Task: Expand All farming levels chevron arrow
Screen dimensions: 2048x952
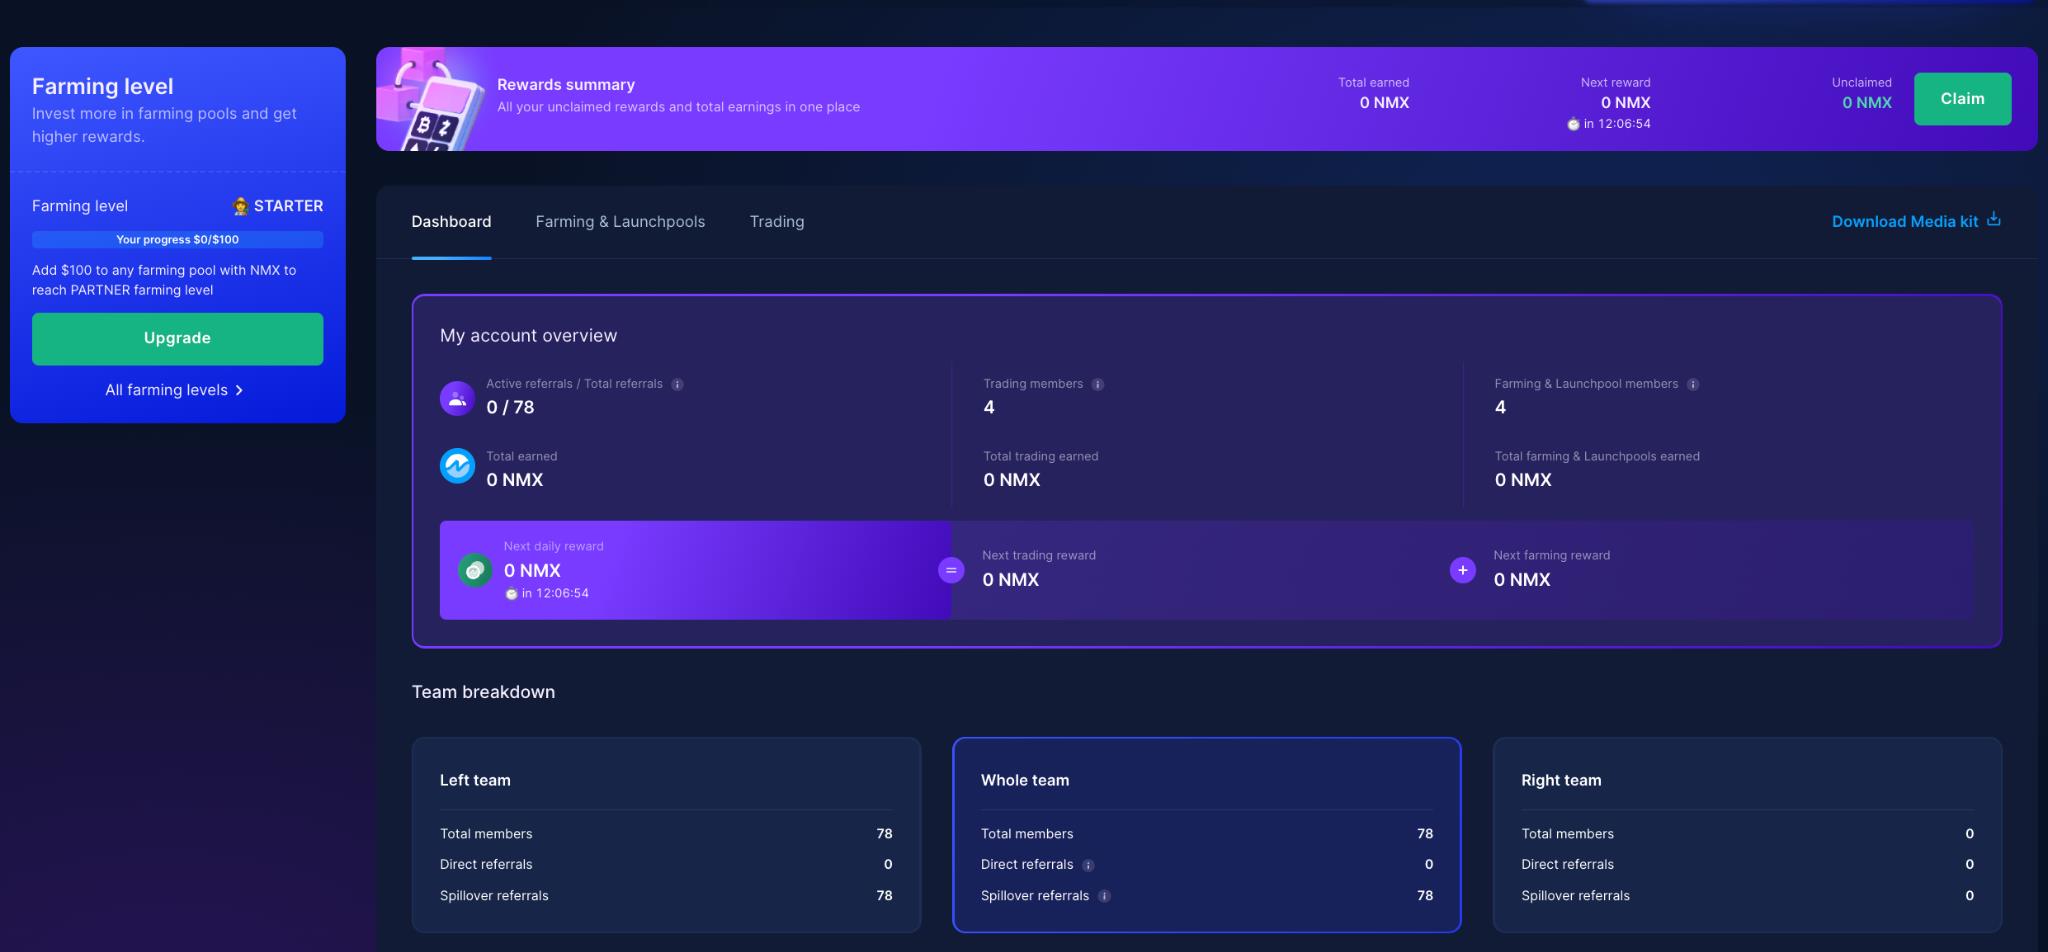Action: [239, 390]
